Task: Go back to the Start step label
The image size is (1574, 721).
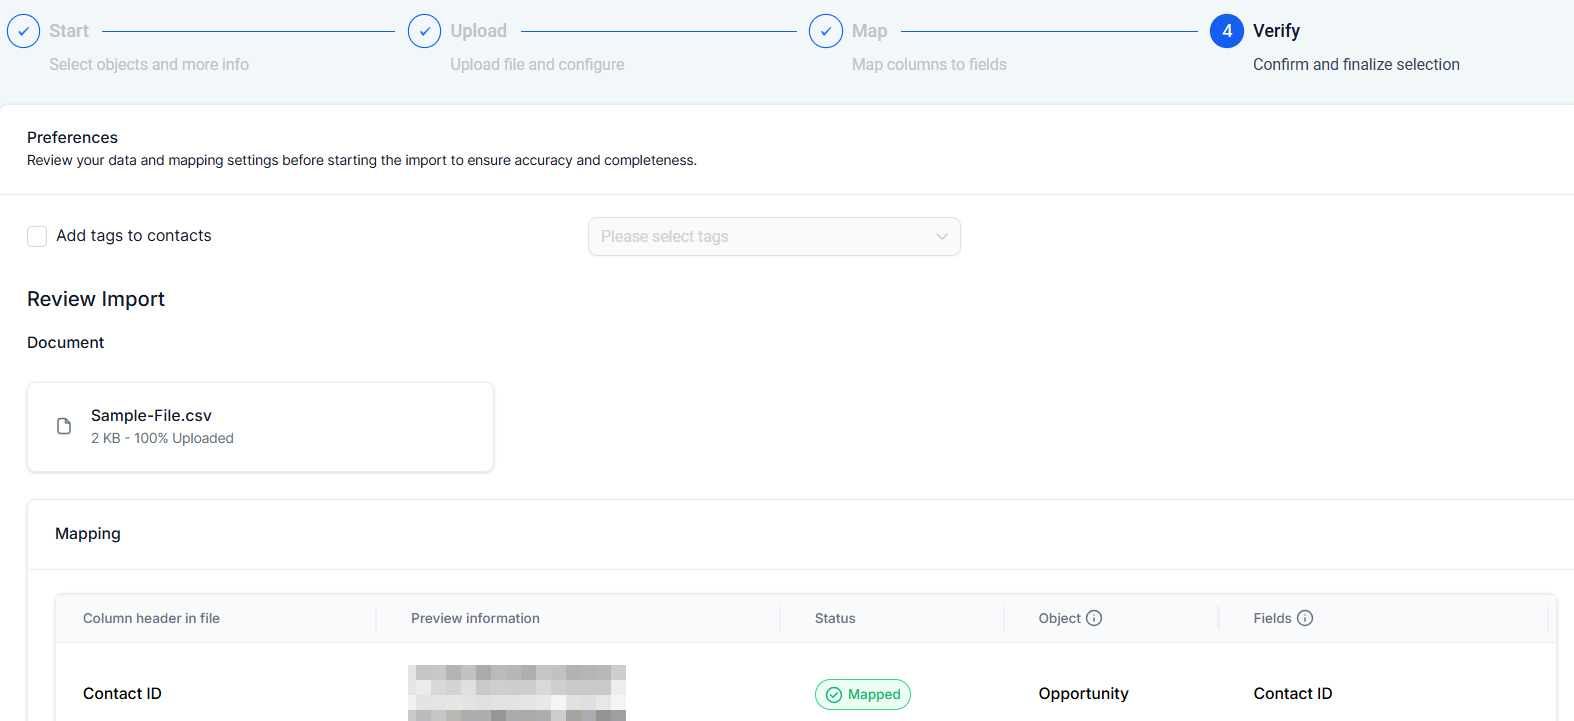Action: 69,31
